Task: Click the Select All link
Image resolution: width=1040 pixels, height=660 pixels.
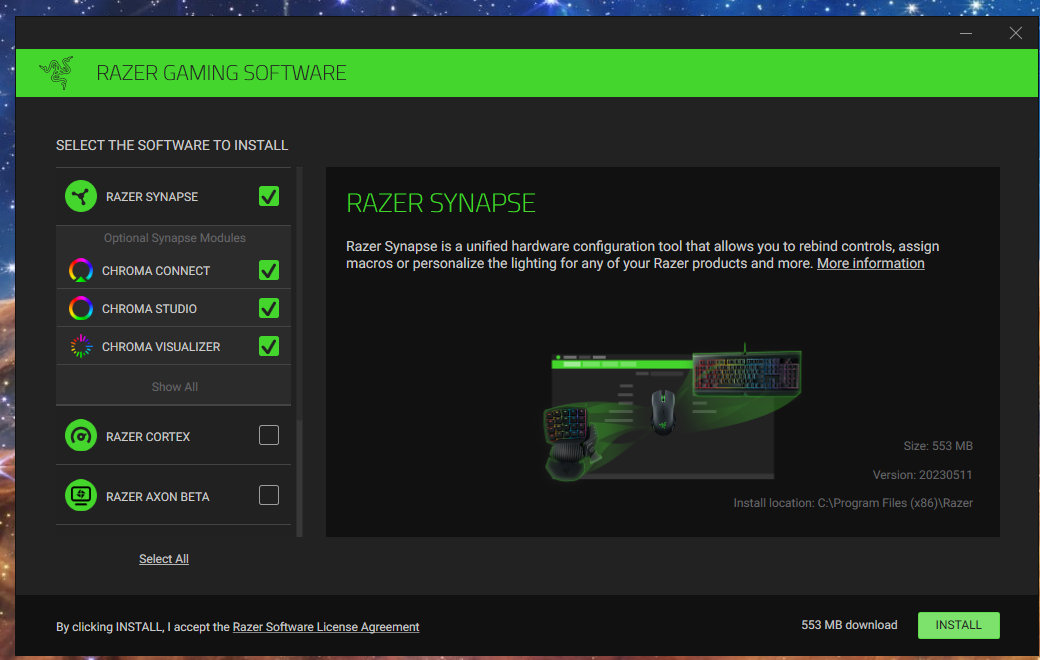Action: coord(164,559)
